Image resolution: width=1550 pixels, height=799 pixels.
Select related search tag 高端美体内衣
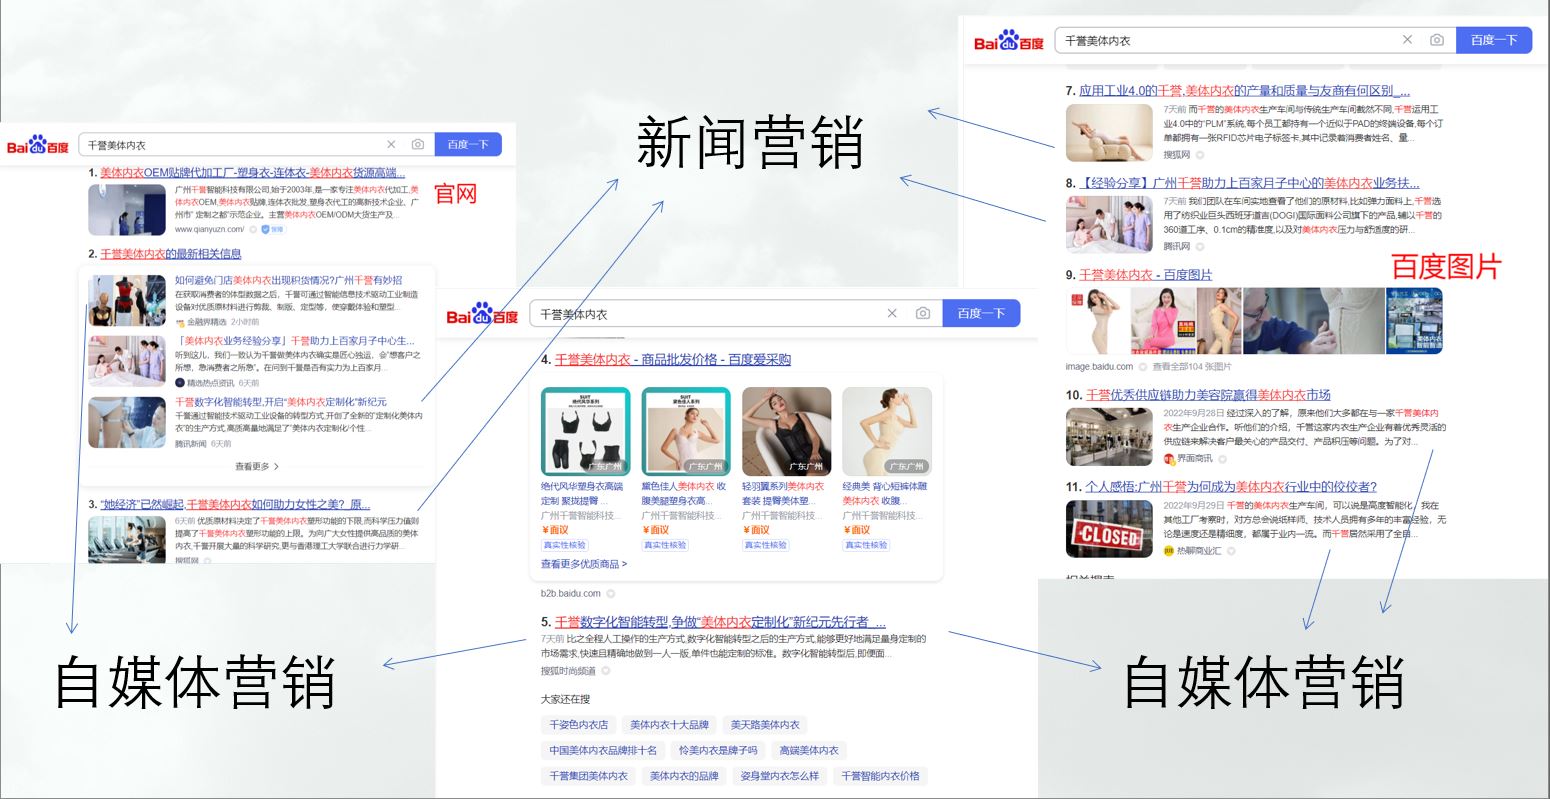point(809,750)
